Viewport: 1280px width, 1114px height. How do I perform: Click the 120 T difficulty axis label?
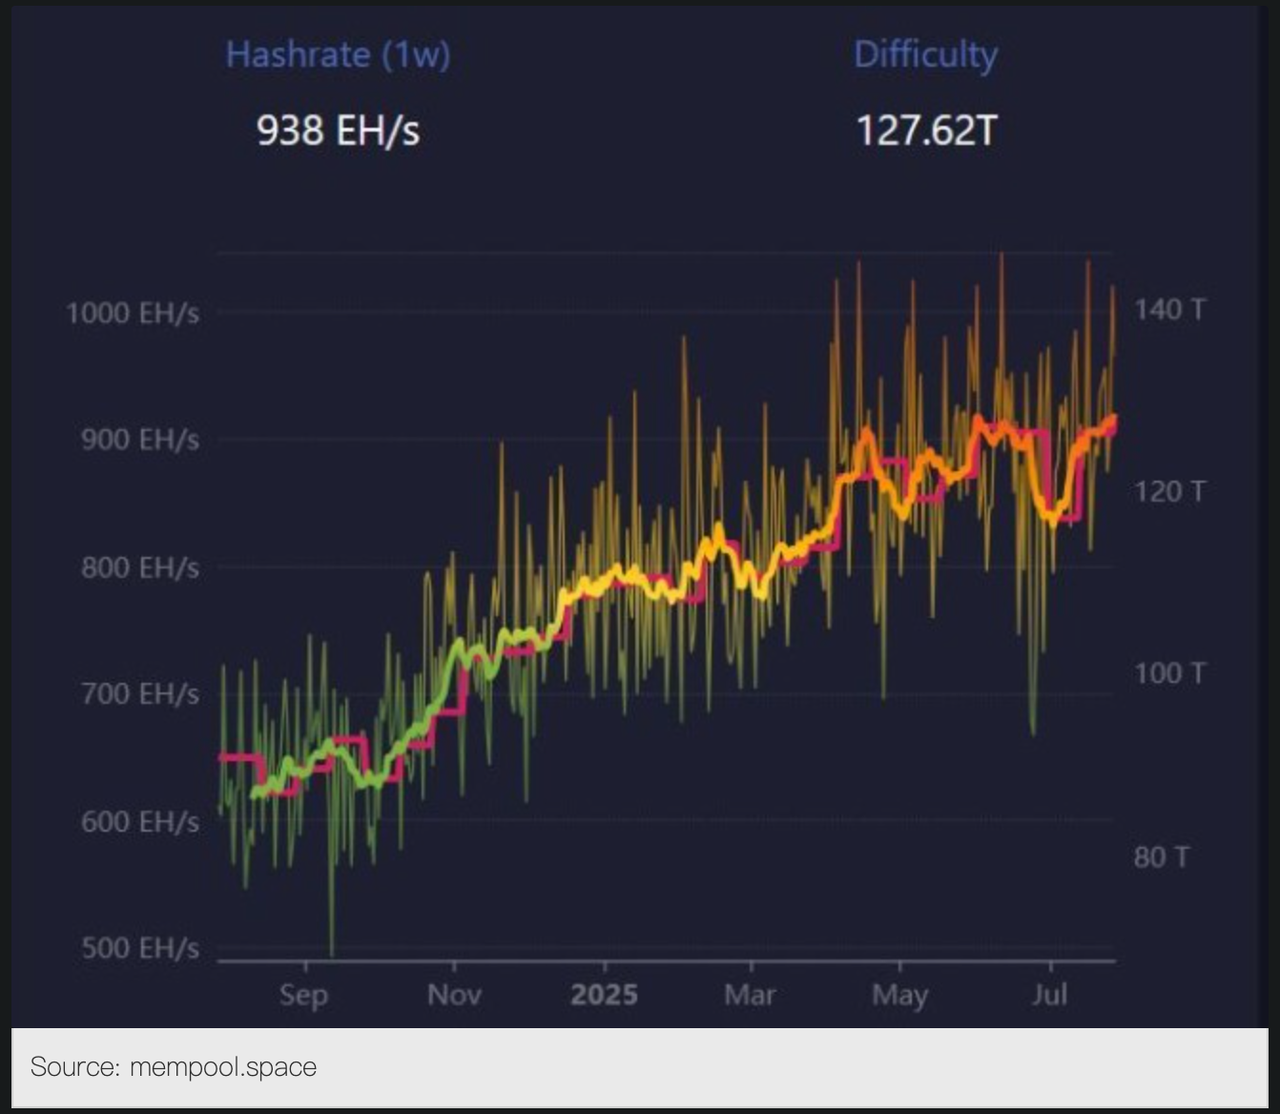(x=1169, y=491)
